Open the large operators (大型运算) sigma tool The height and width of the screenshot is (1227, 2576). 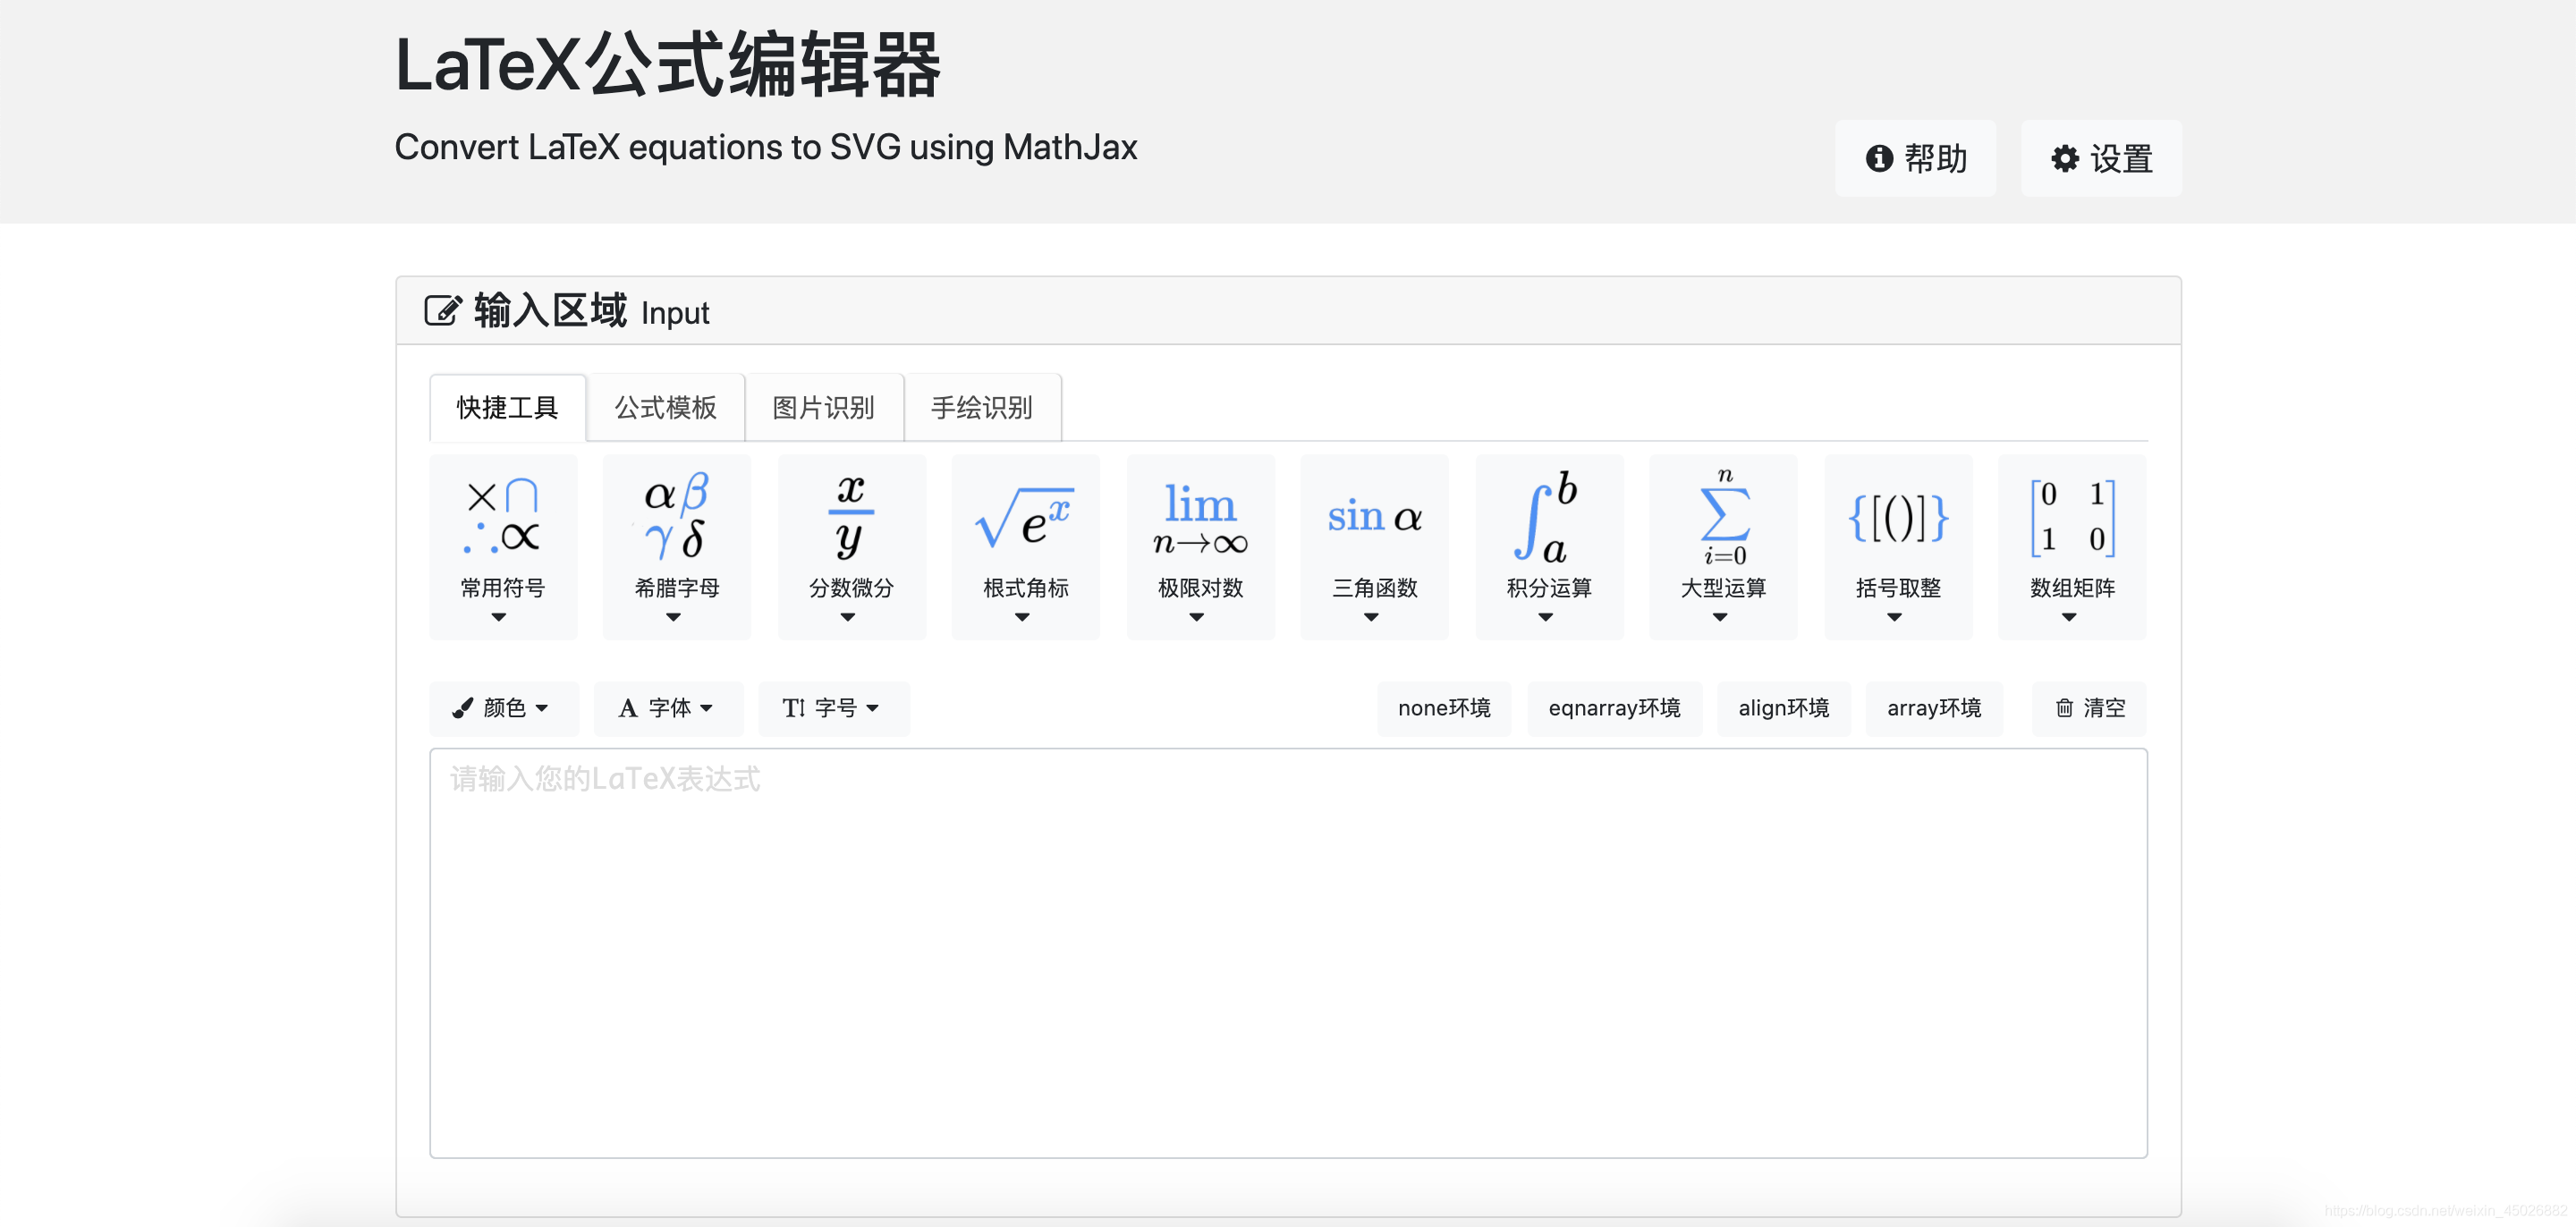point(1723,546)
